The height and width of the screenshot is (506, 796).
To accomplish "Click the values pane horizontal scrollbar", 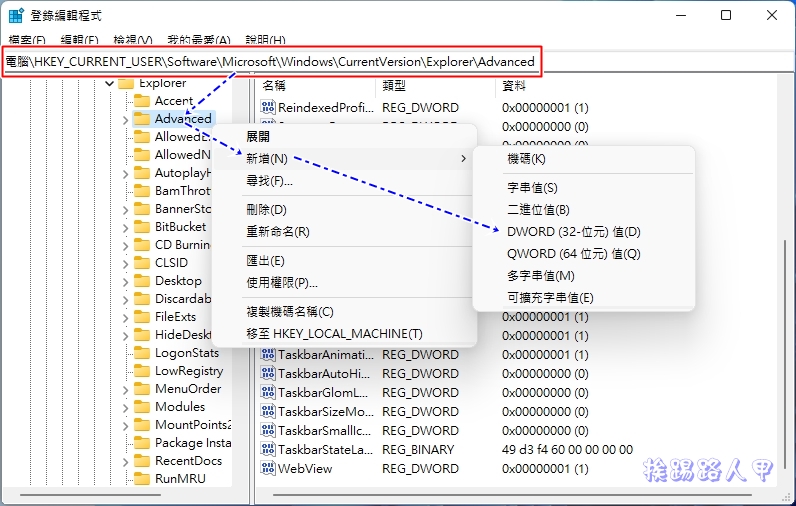I will (x=513, y=494).
